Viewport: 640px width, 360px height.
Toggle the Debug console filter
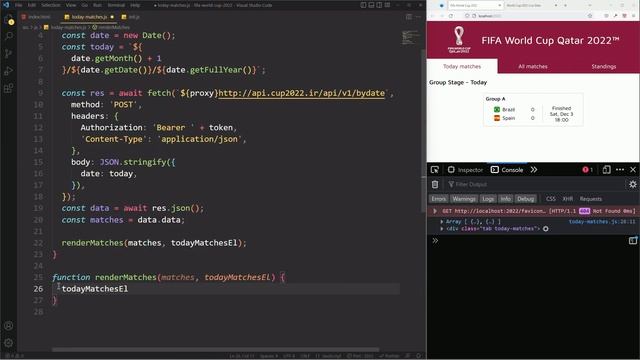pyautogui.click(x=526, y=199)
